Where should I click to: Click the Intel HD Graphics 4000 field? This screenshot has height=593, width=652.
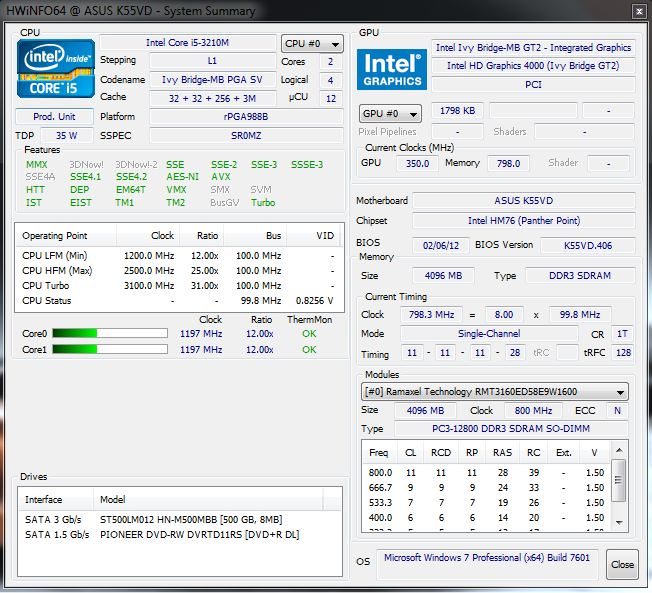pyautogui.click(x=533, y=66)
